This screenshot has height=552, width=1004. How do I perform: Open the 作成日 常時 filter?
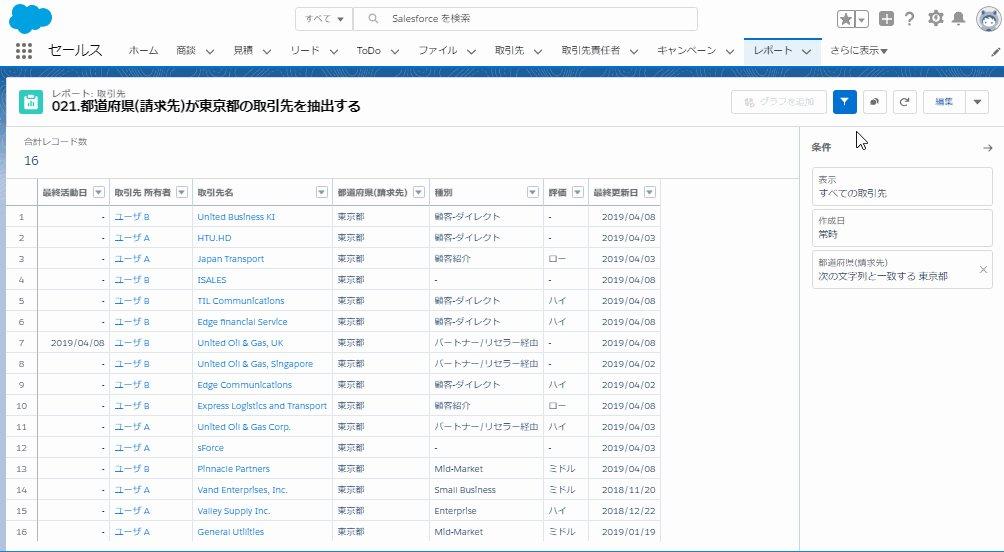click(902, 227)
